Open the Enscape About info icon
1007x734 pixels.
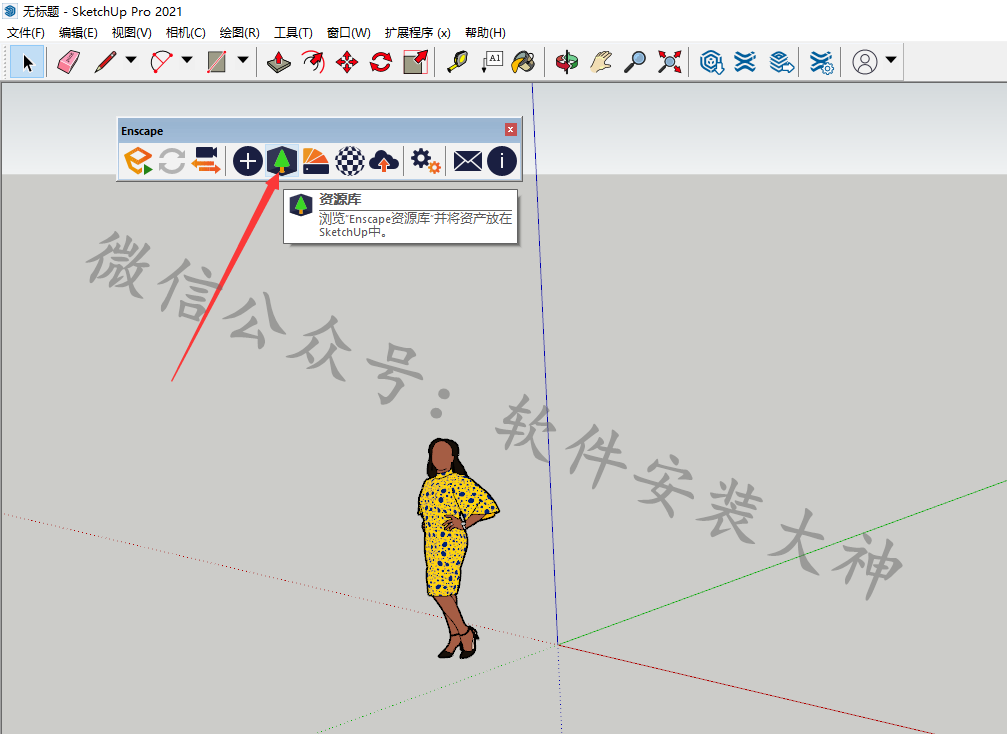(x=502, y=161)
